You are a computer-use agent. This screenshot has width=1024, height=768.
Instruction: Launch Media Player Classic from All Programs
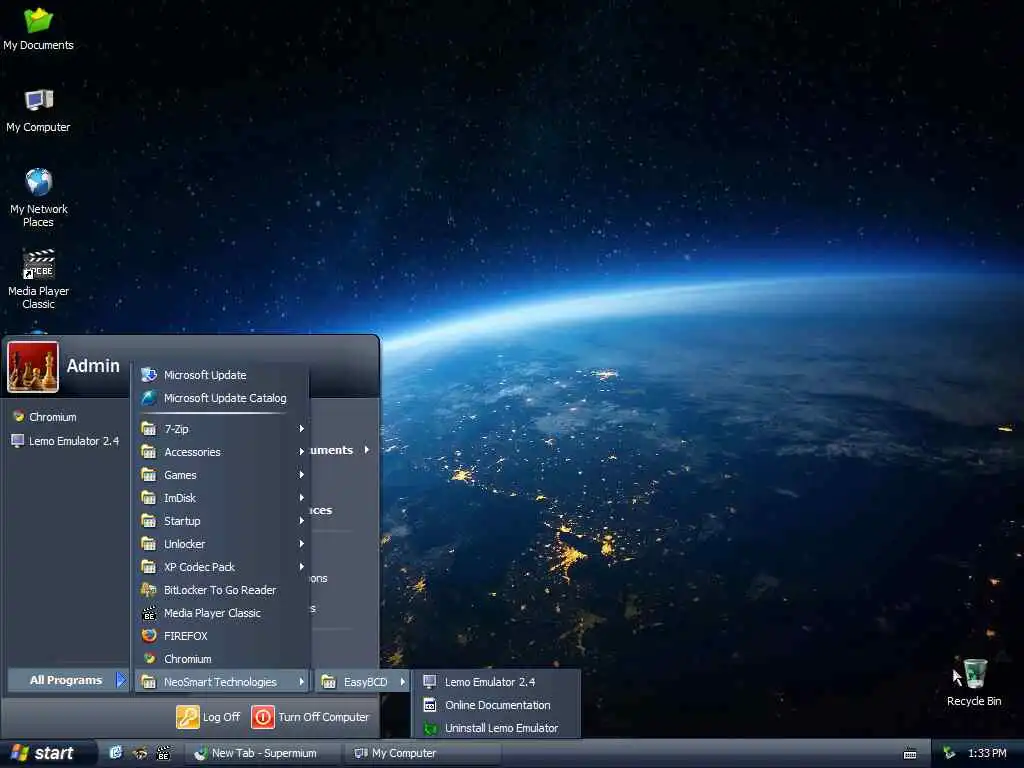click(x=222, y=613)
